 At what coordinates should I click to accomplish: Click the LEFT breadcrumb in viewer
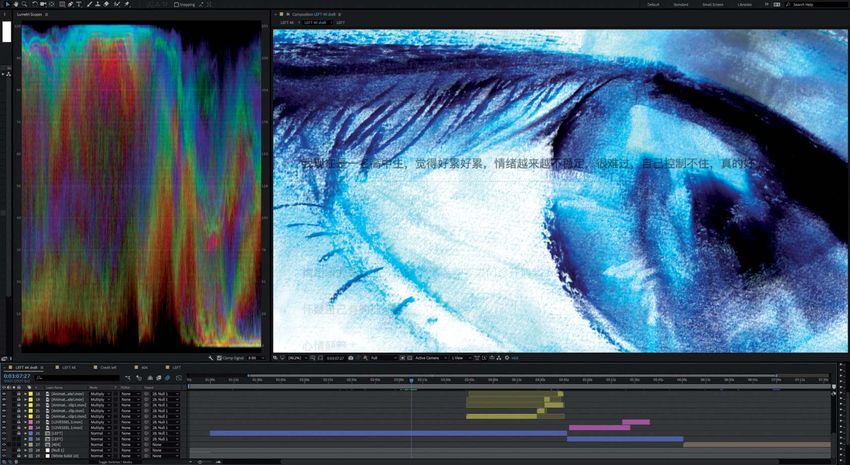pos(340,23)
